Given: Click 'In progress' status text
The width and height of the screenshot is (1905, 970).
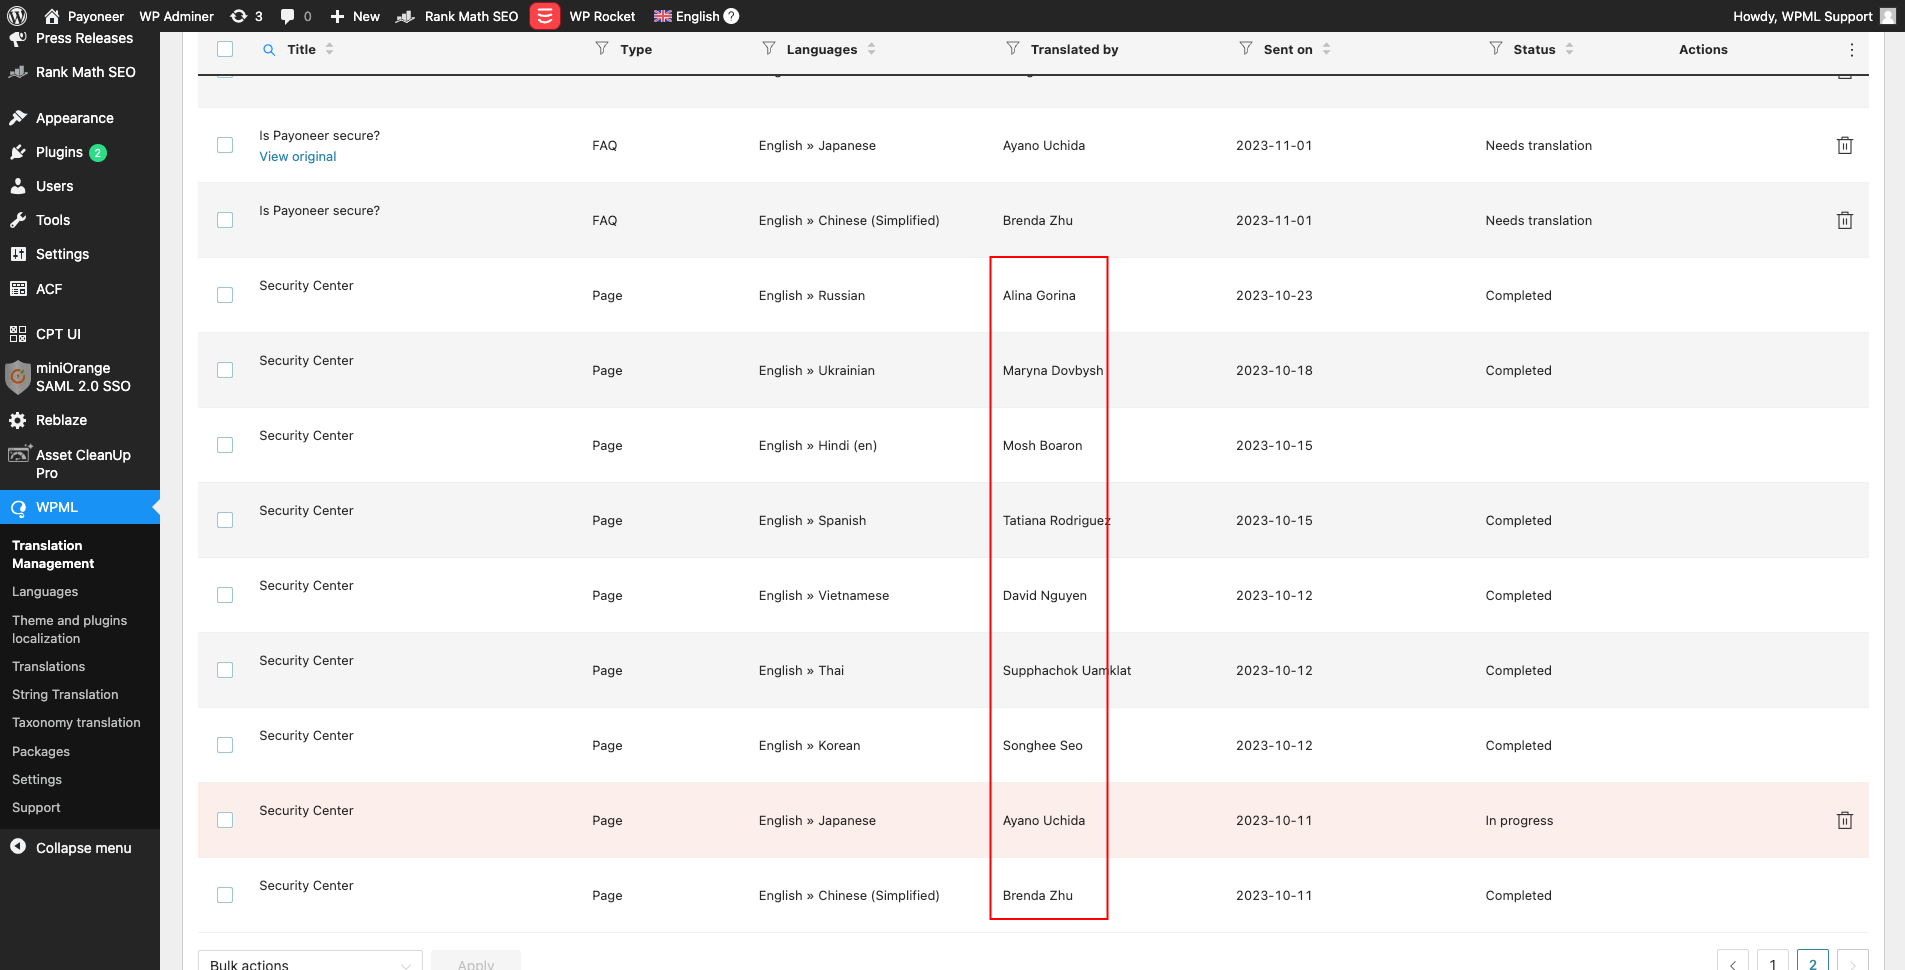Looking at the screenshot, I should tap(1519, 820).
